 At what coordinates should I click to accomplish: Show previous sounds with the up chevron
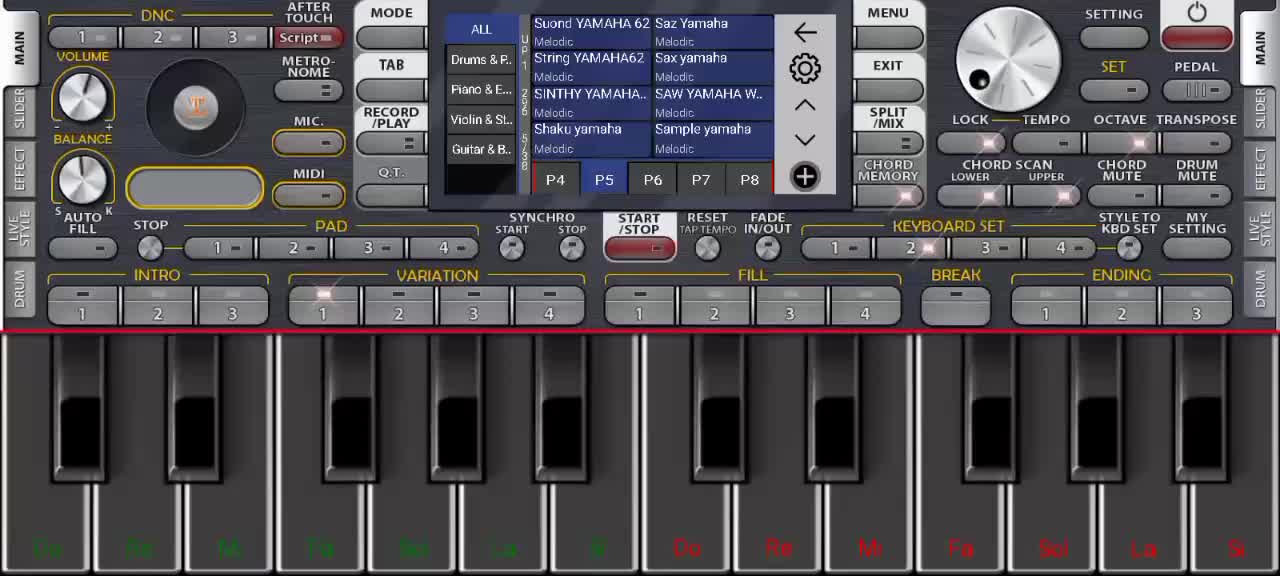point(805,105)
